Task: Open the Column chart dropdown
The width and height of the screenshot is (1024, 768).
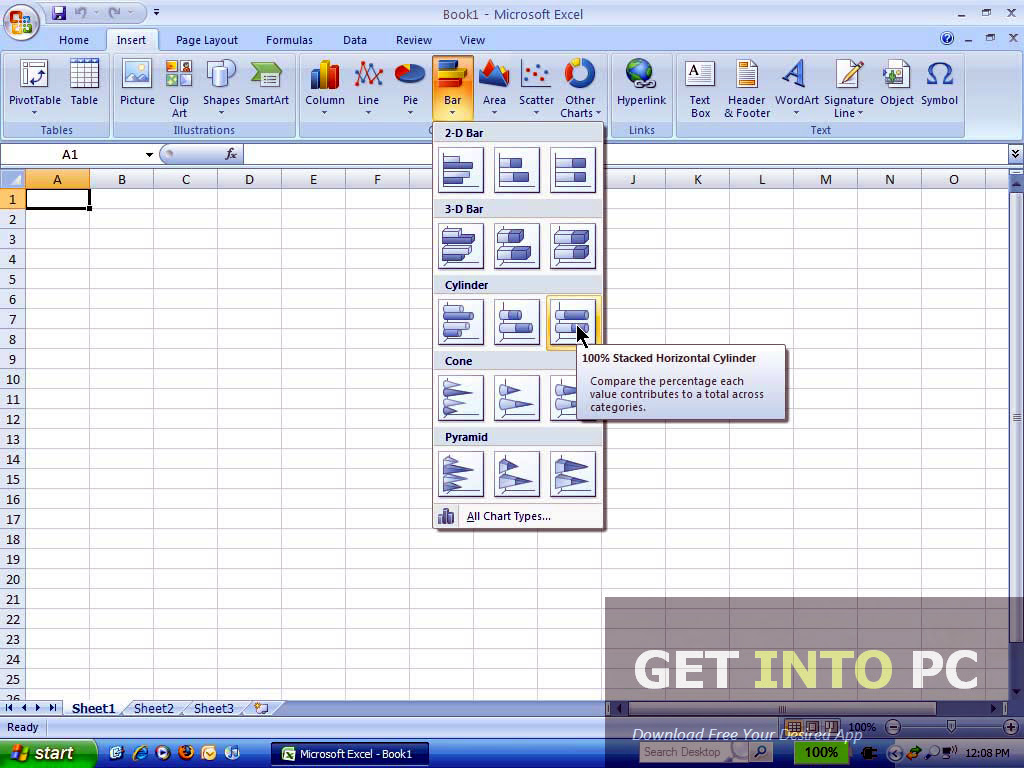Action: click(x=325, y=88)
